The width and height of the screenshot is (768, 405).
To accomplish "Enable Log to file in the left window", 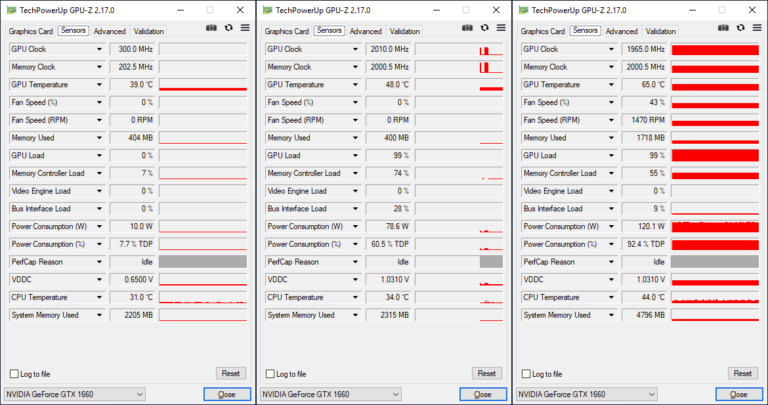I will point(14,374).
